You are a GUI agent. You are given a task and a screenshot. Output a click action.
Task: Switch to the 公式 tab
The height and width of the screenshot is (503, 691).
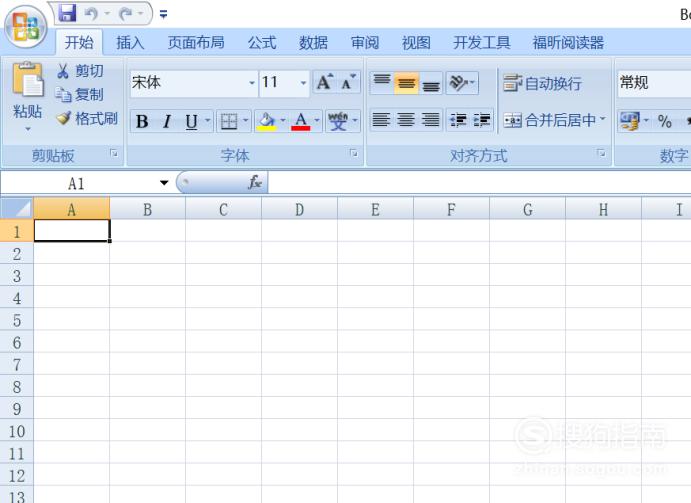262,43
